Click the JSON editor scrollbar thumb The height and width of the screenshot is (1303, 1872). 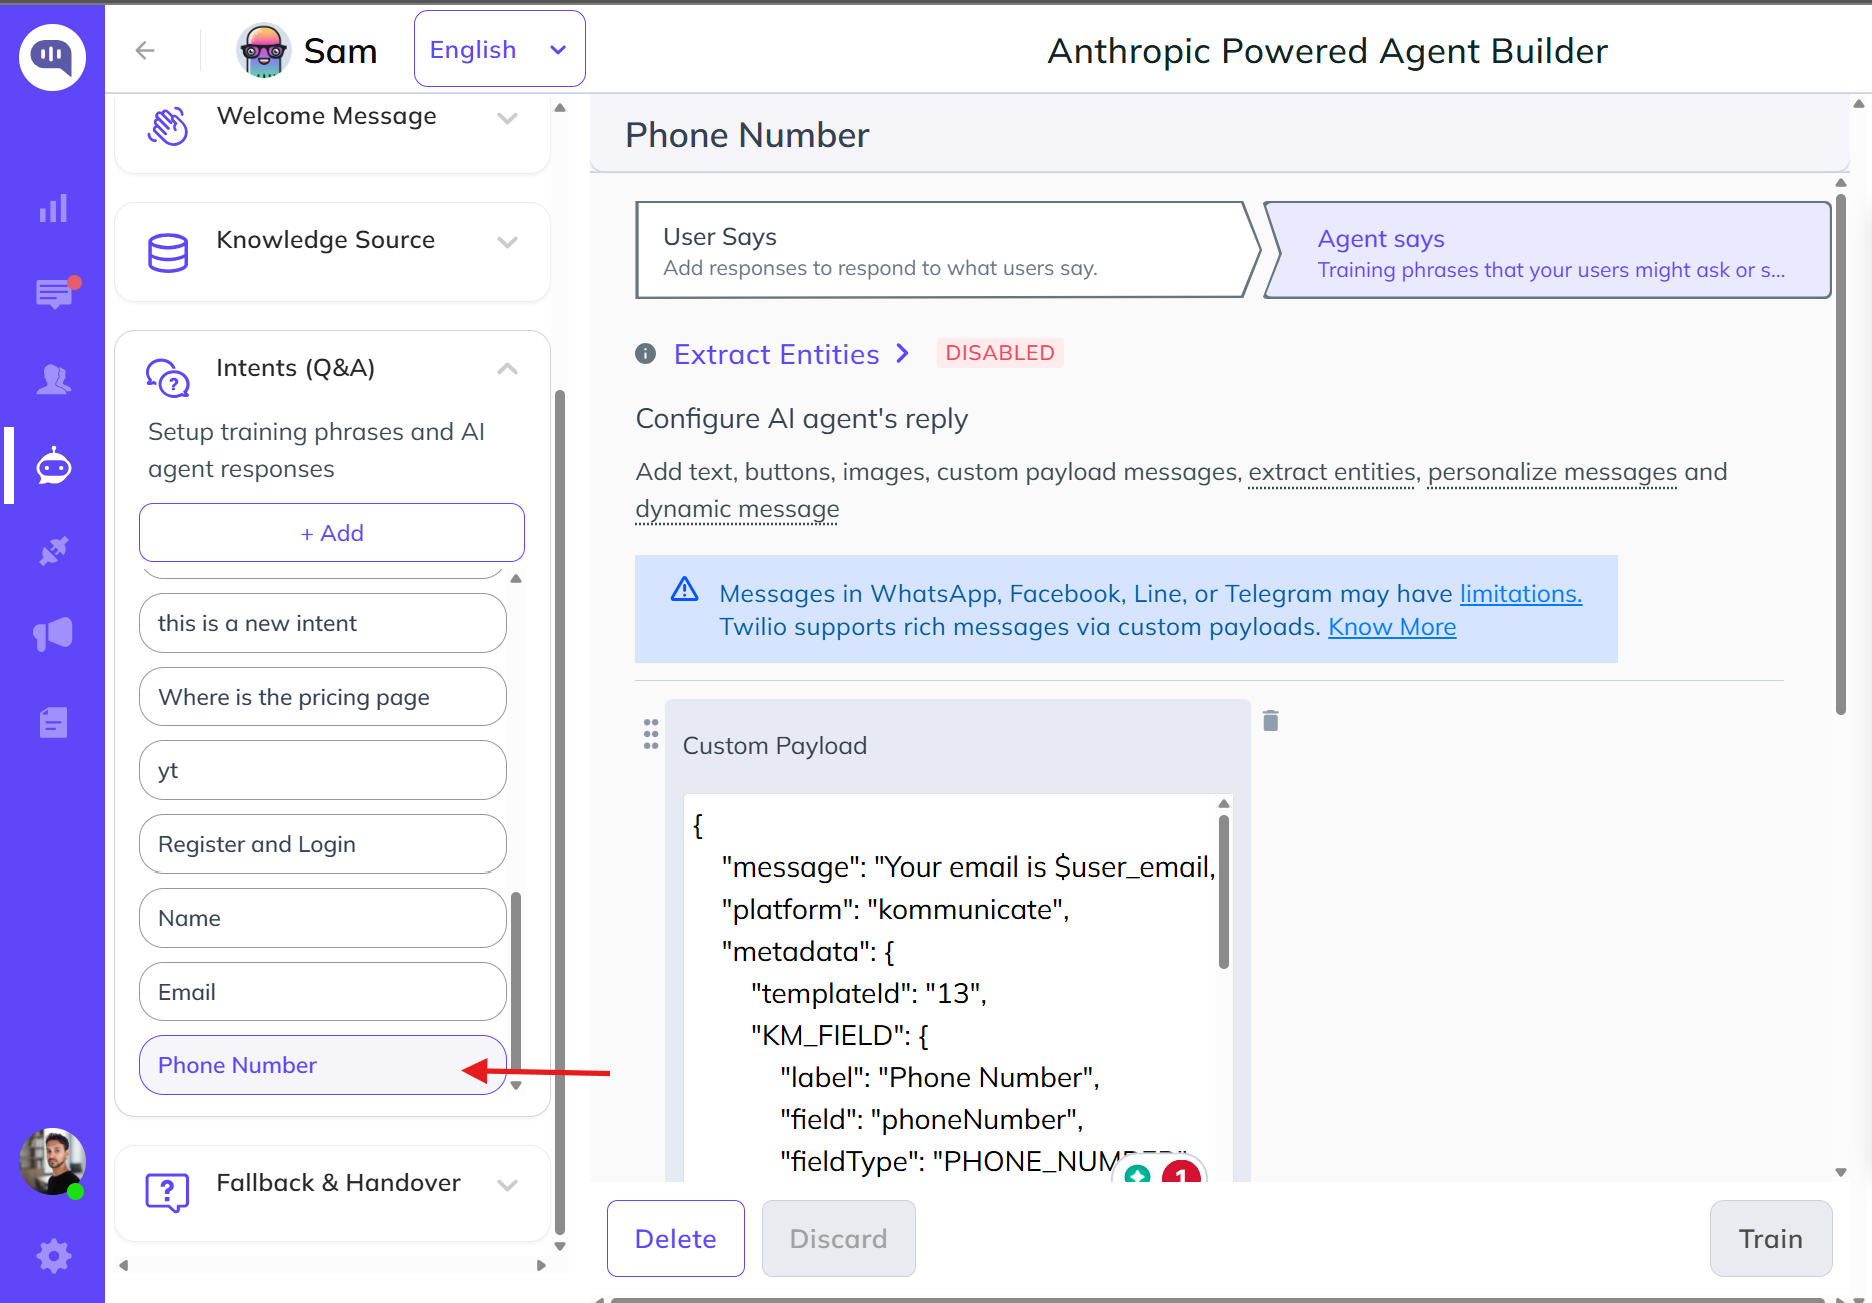click(1224, 892)
